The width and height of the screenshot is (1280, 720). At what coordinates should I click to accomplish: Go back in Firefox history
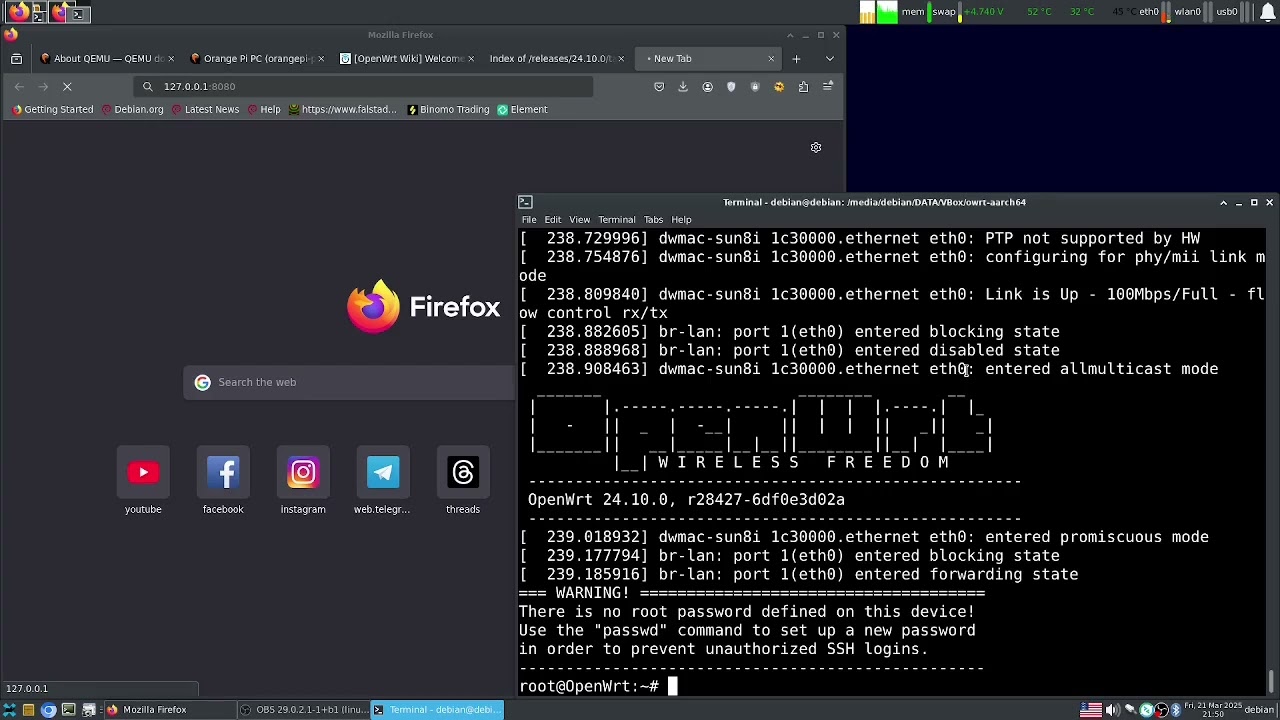(x=19, y=87)
